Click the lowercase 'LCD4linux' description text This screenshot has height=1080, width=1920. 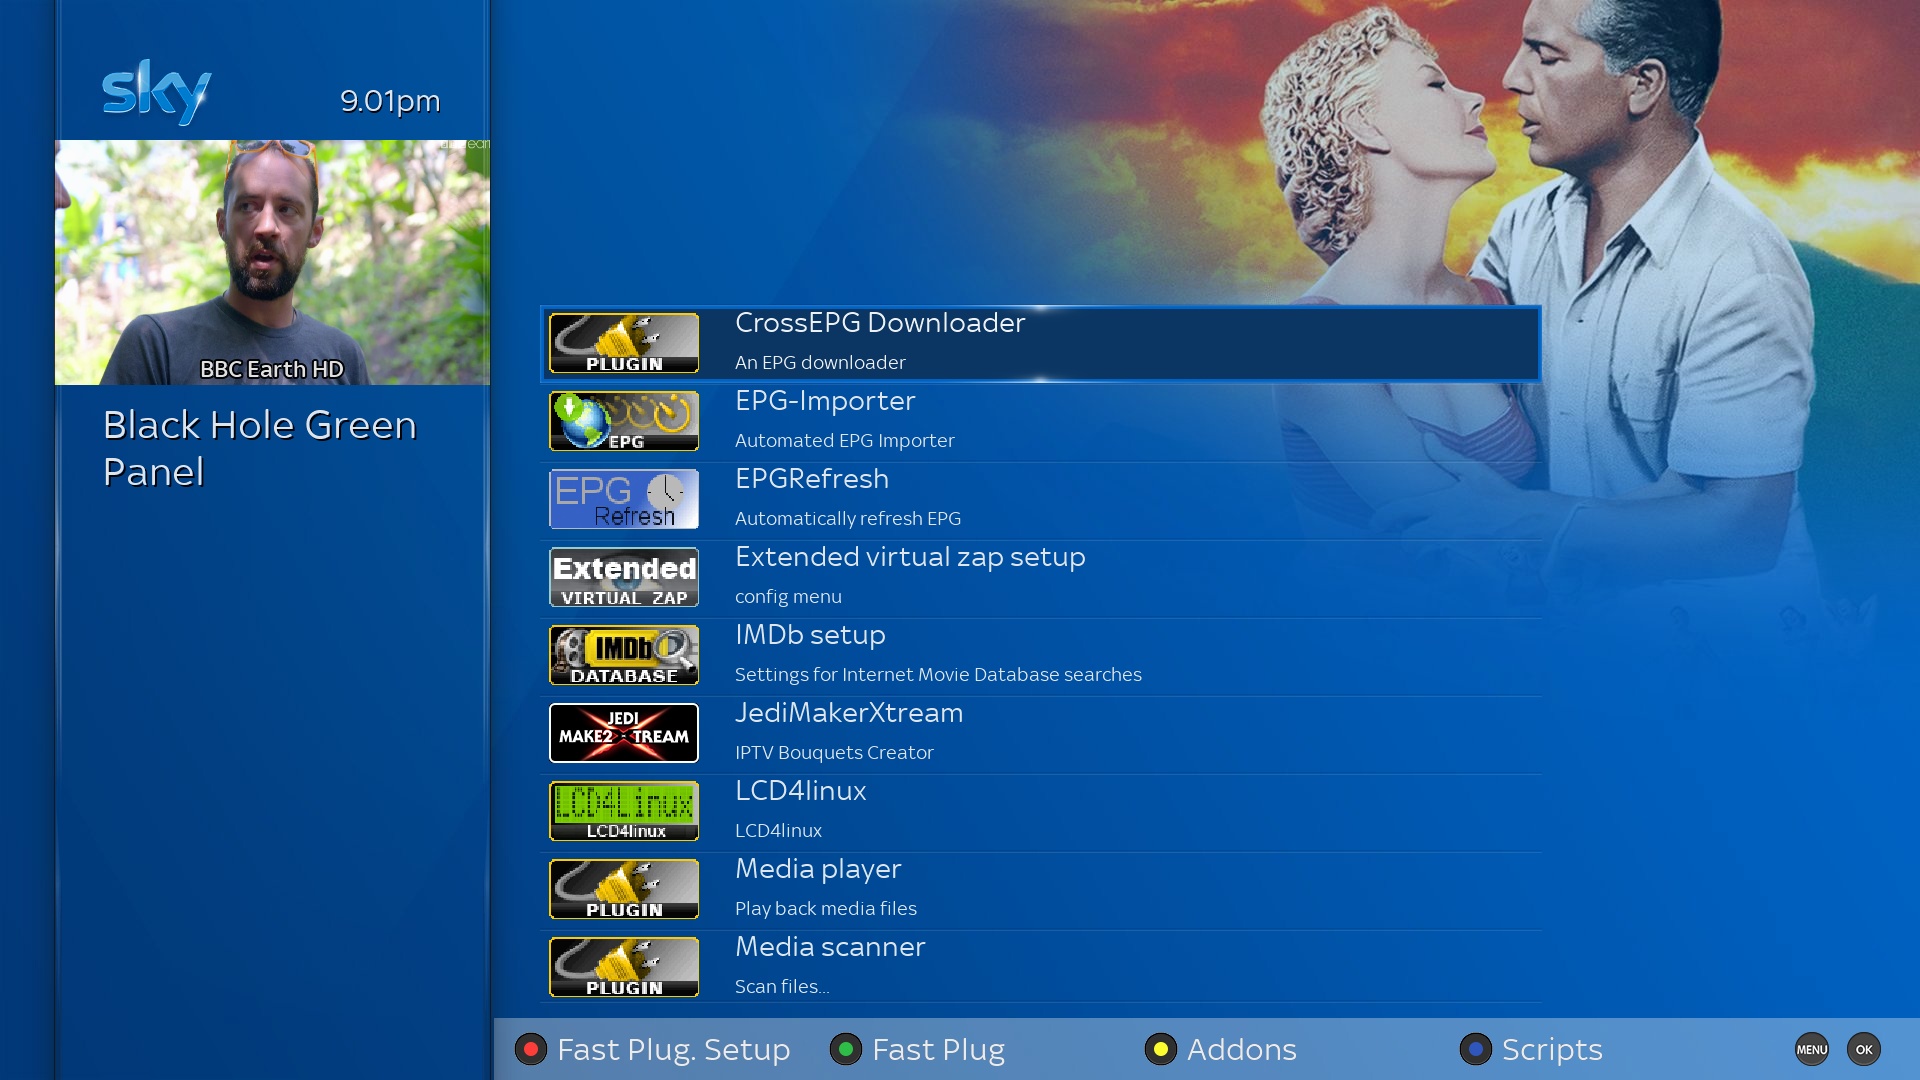[778, 831]
